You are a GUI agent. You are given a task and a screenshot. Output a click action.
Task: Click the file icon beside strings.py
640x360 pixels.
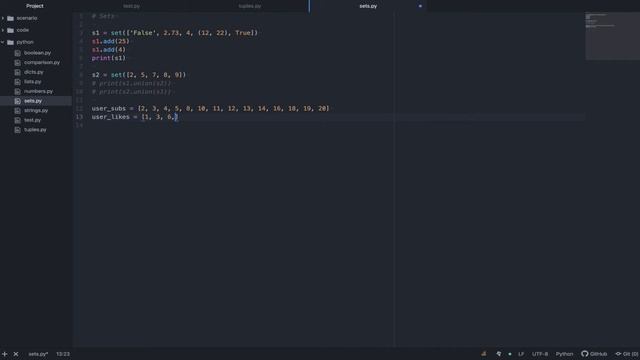tap(18, 111)
